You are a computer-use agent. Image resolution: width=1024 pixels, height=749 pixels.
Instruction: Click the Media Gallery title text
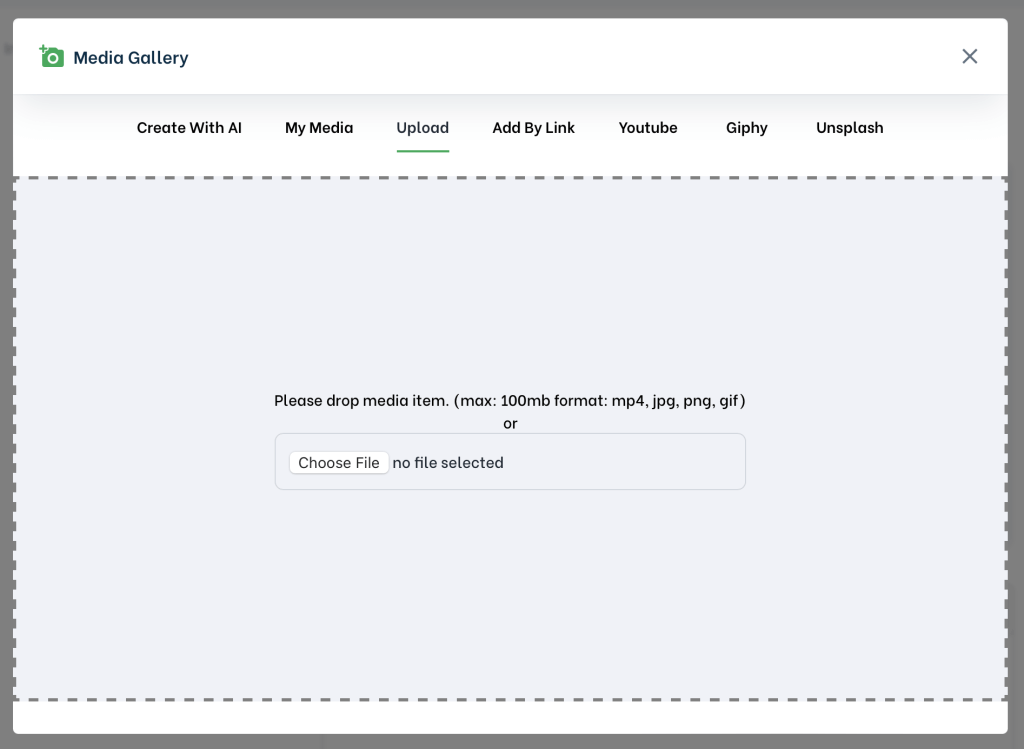tap(131, 58)
